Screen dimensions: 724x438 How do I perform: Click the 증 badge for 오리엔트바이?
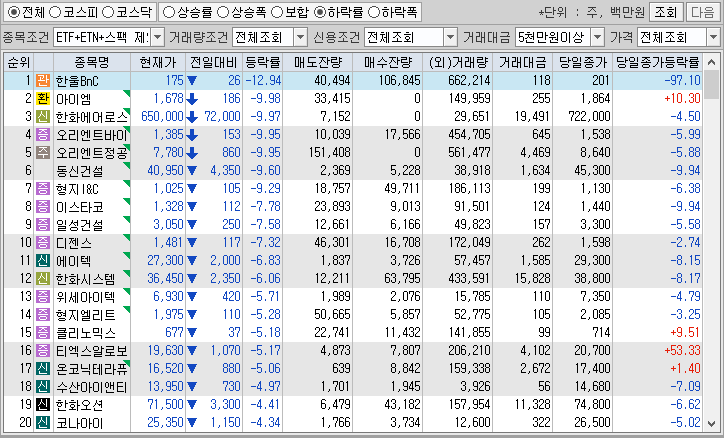[43, 135]
